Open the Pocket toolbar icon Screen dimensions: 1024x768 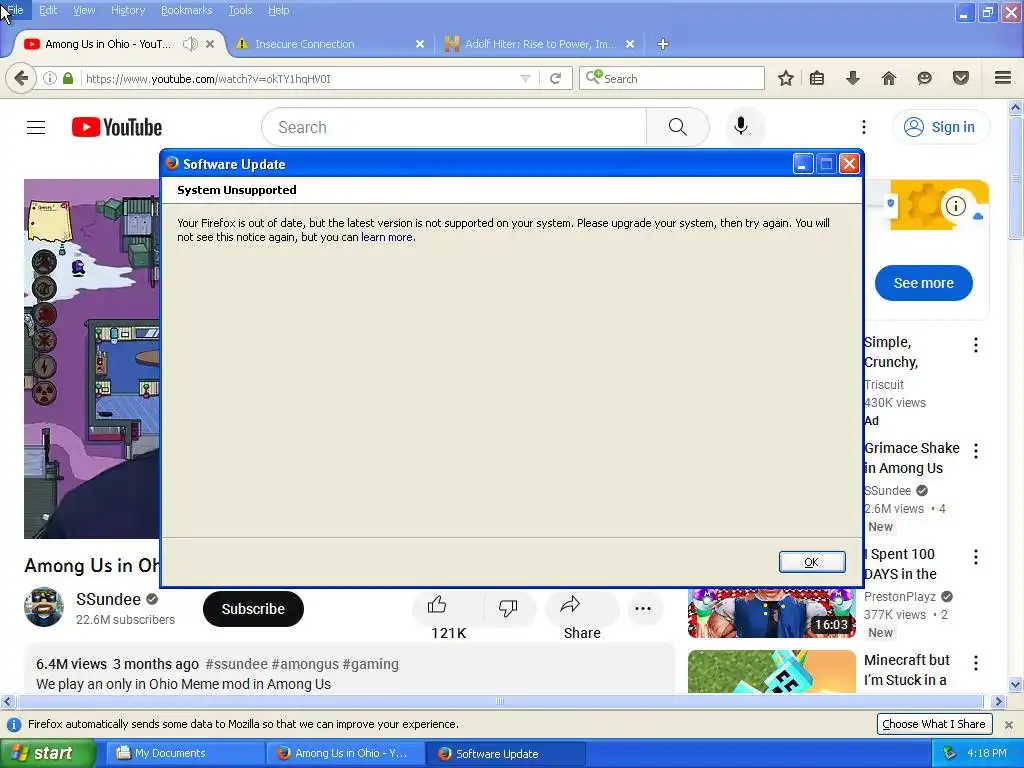click(x=961, y=78)
